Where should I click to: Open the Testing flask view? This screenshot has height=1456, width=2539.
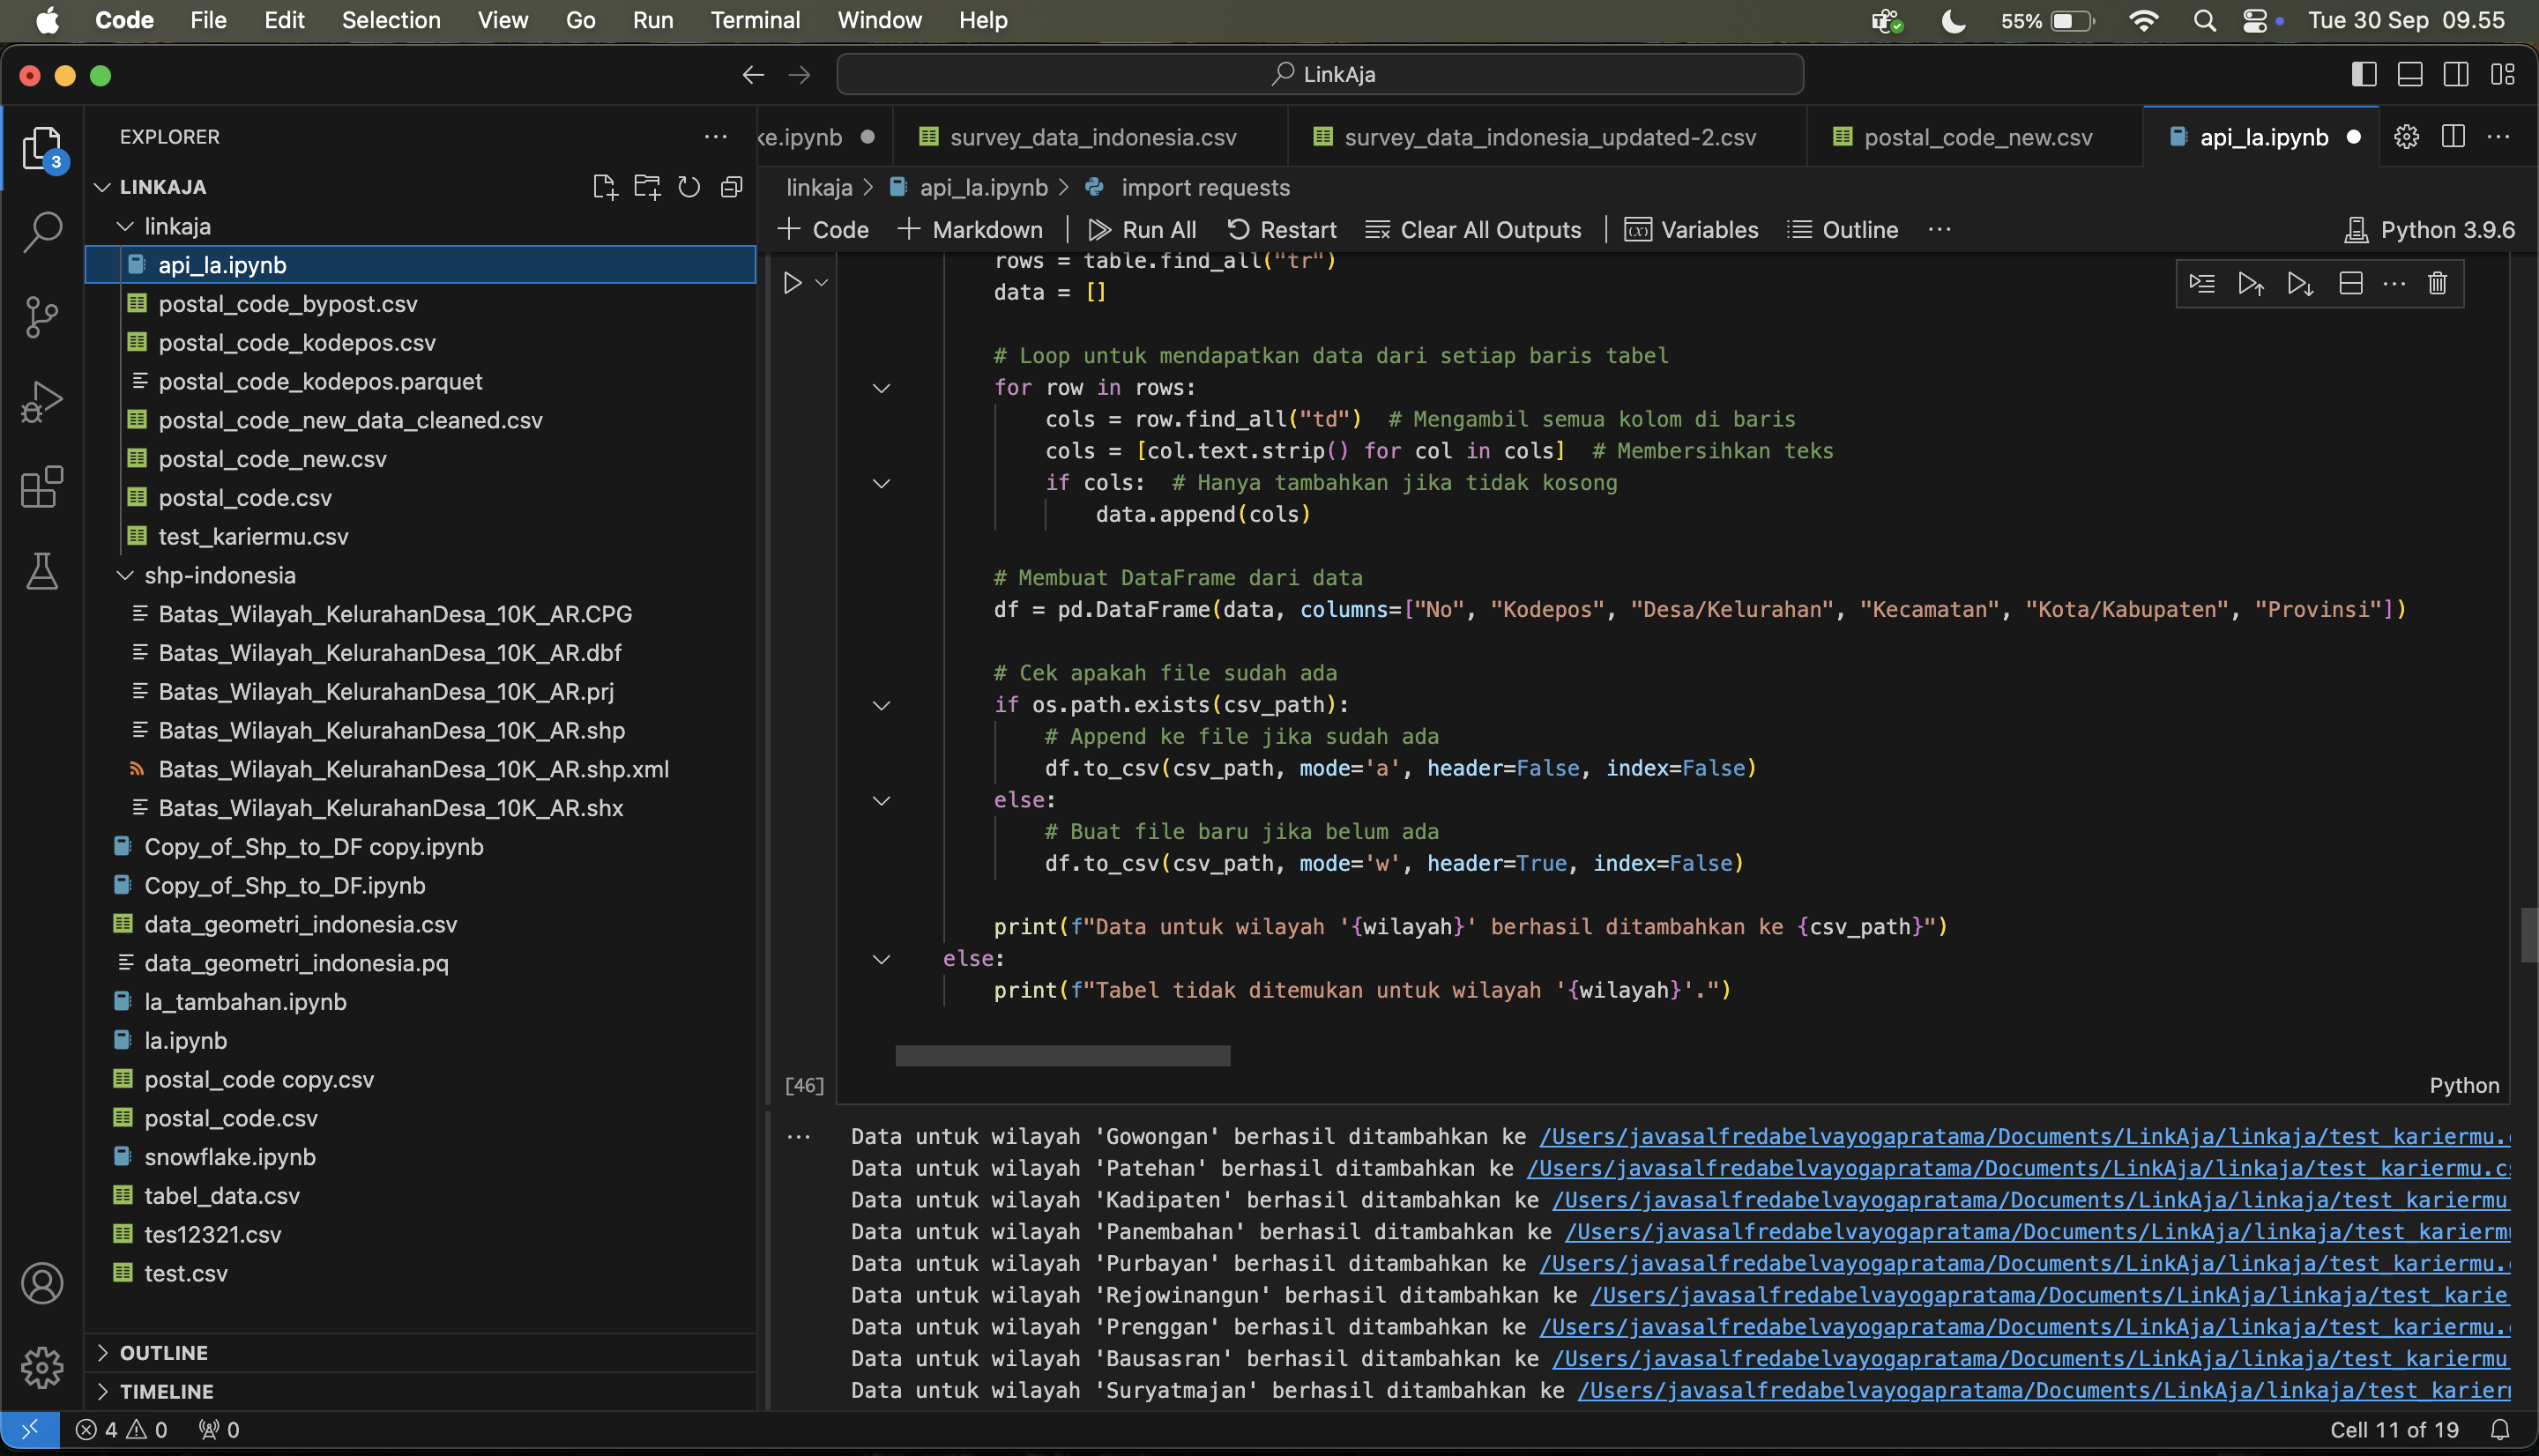(42, 571)
